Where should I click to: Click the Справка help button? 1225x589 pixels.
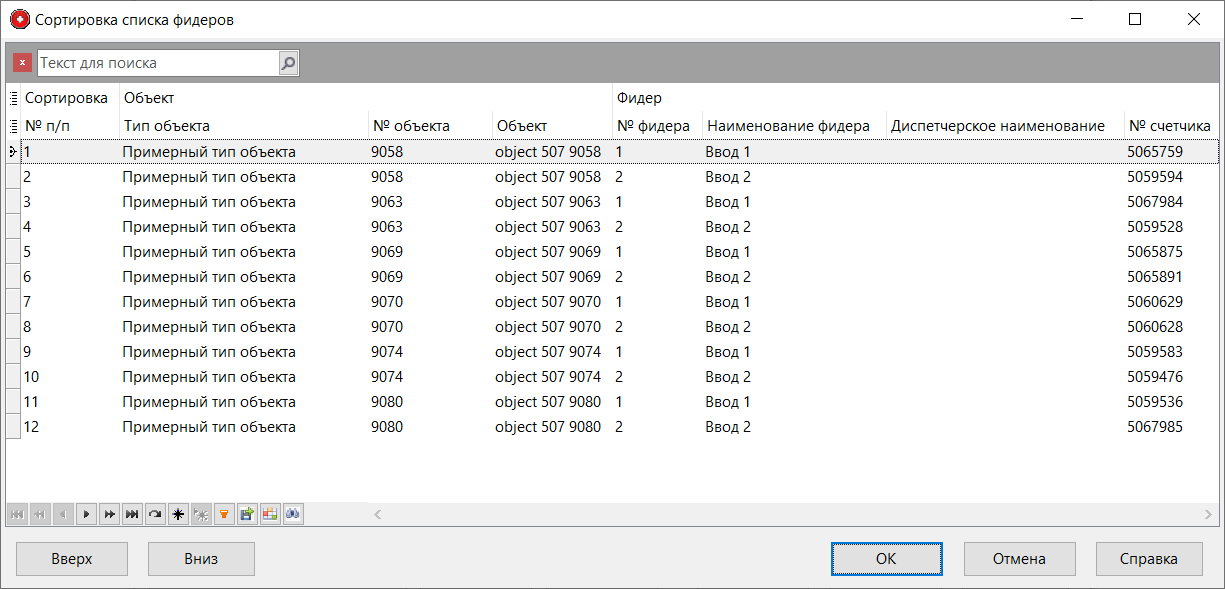[x=1148, y=559]
